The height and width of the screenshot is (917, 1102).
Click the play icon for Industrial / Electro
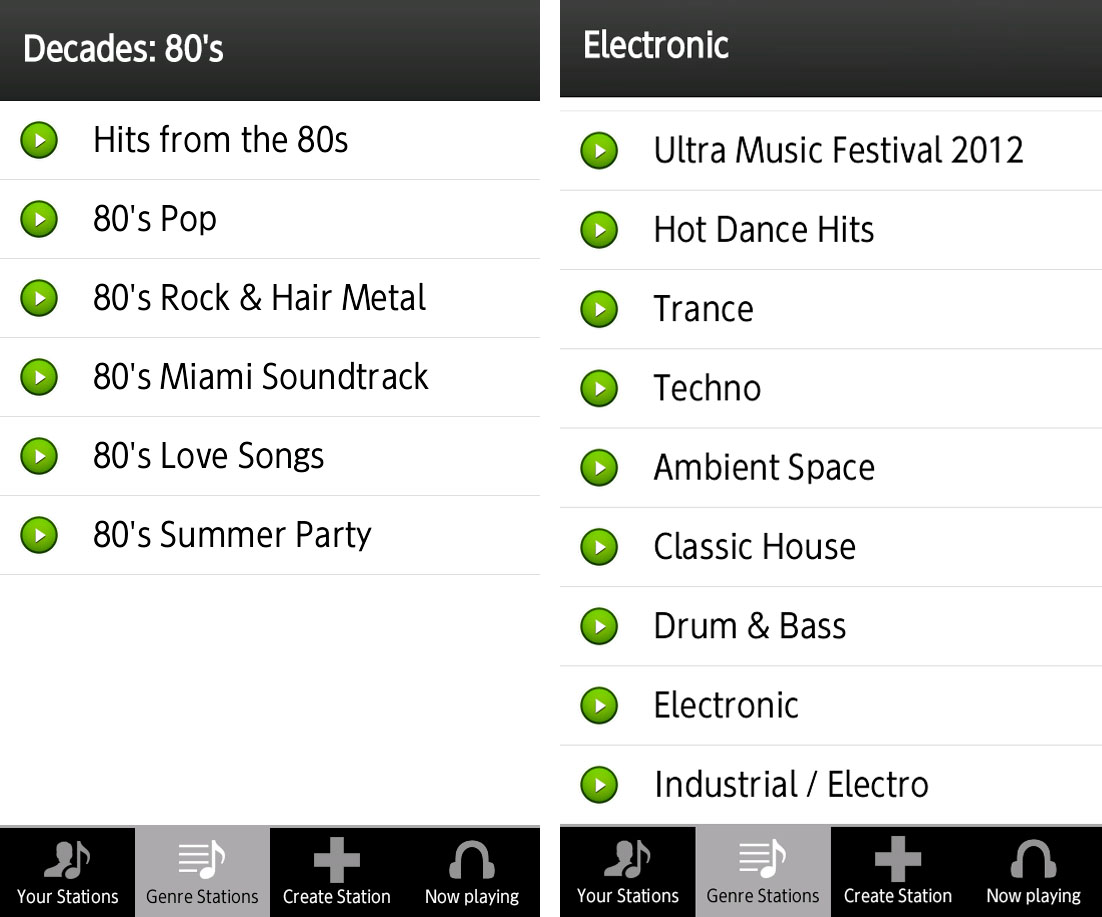pyautogui.click(x=599, y=784)
